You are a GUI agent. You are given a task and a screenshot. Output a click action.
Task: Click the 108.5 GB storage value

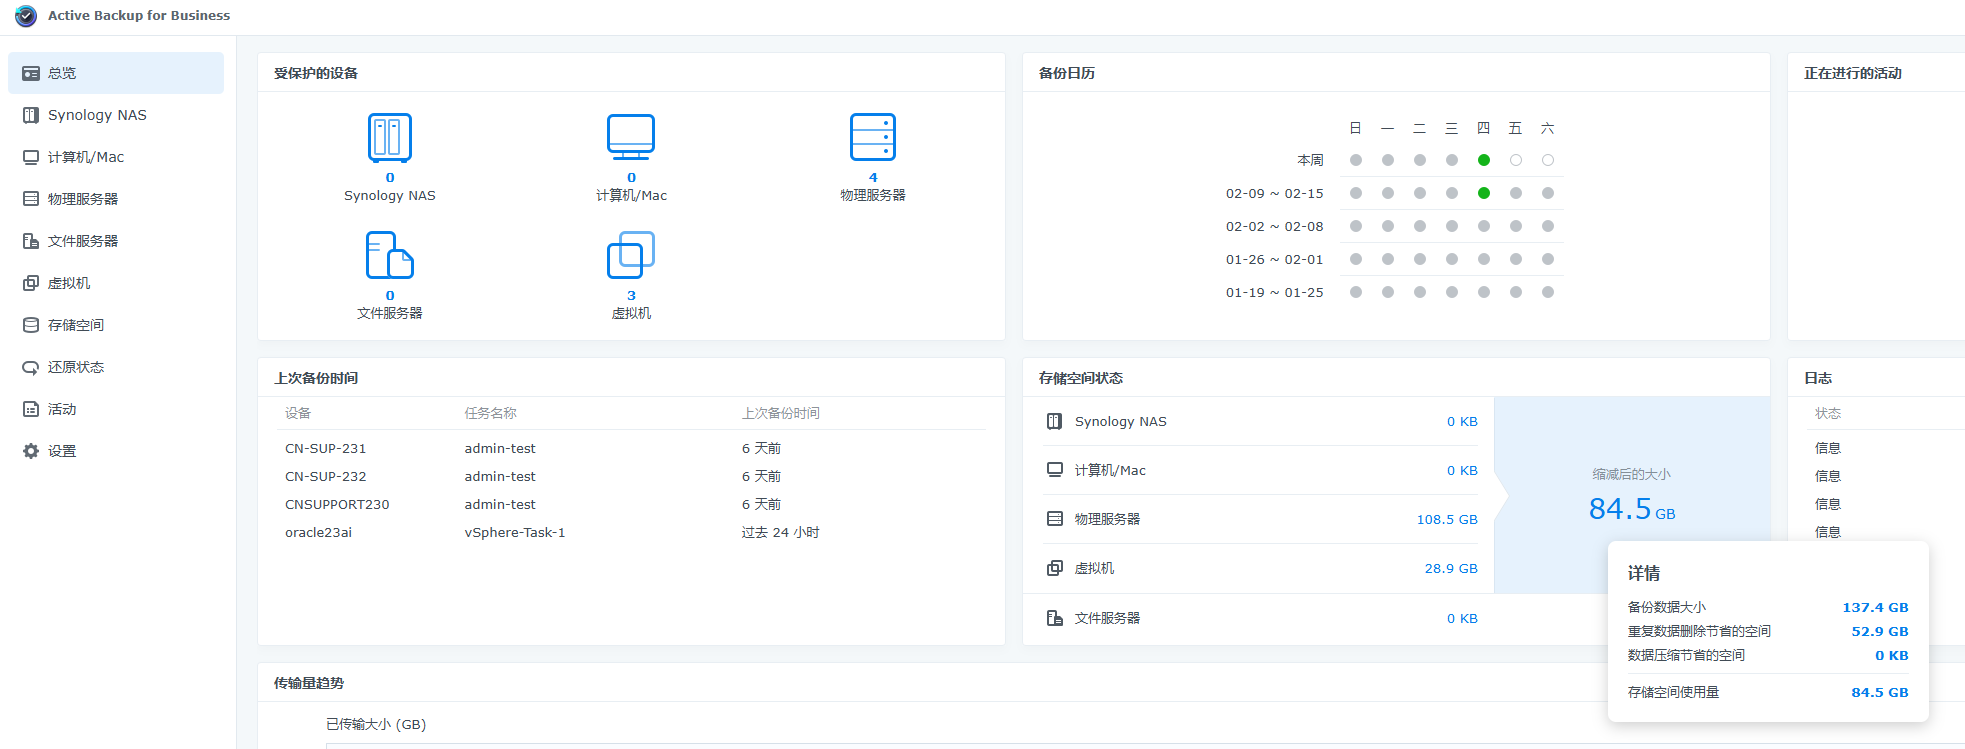coord(1447,519)
